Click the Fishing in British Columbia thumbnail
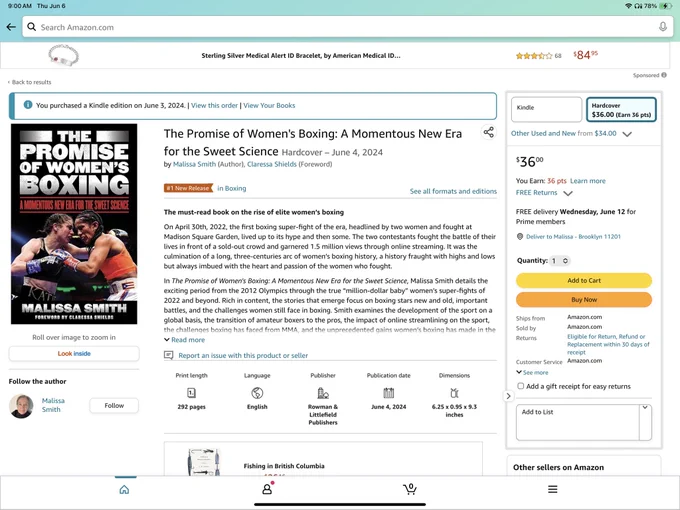The width and height of the screenshot is (680, 510). coord(203,462)
